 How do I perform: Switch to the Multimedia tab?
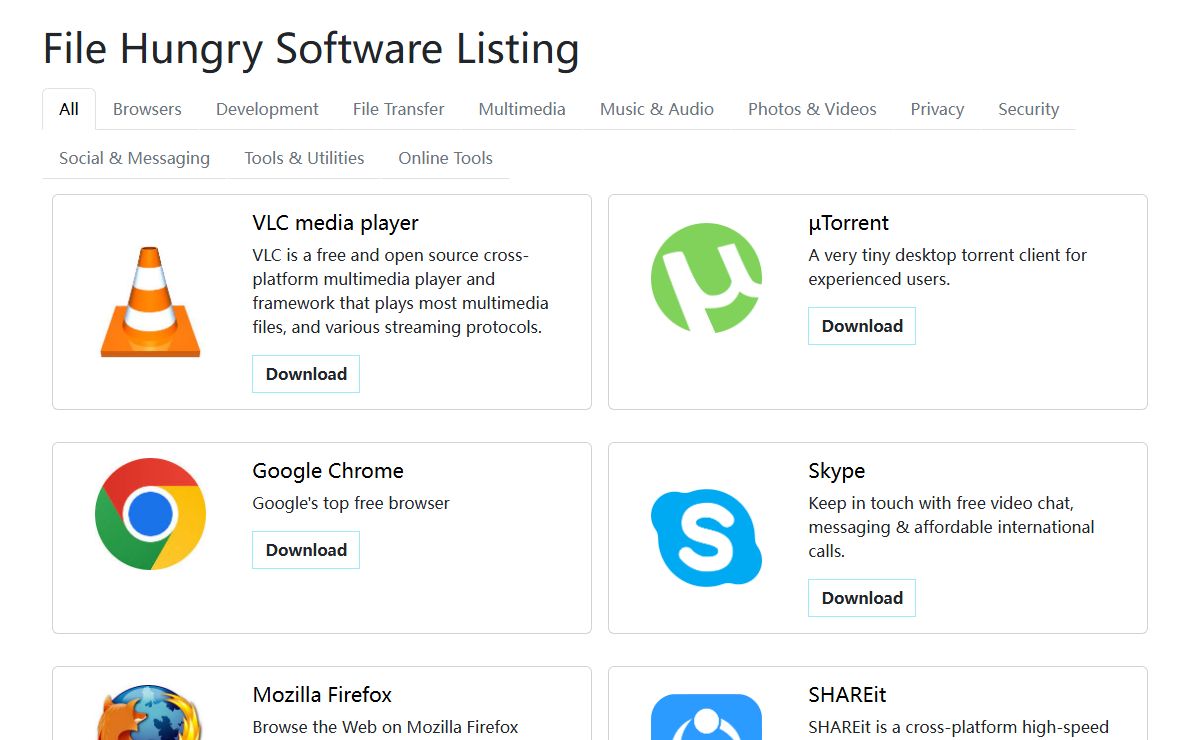coord(522,109)
